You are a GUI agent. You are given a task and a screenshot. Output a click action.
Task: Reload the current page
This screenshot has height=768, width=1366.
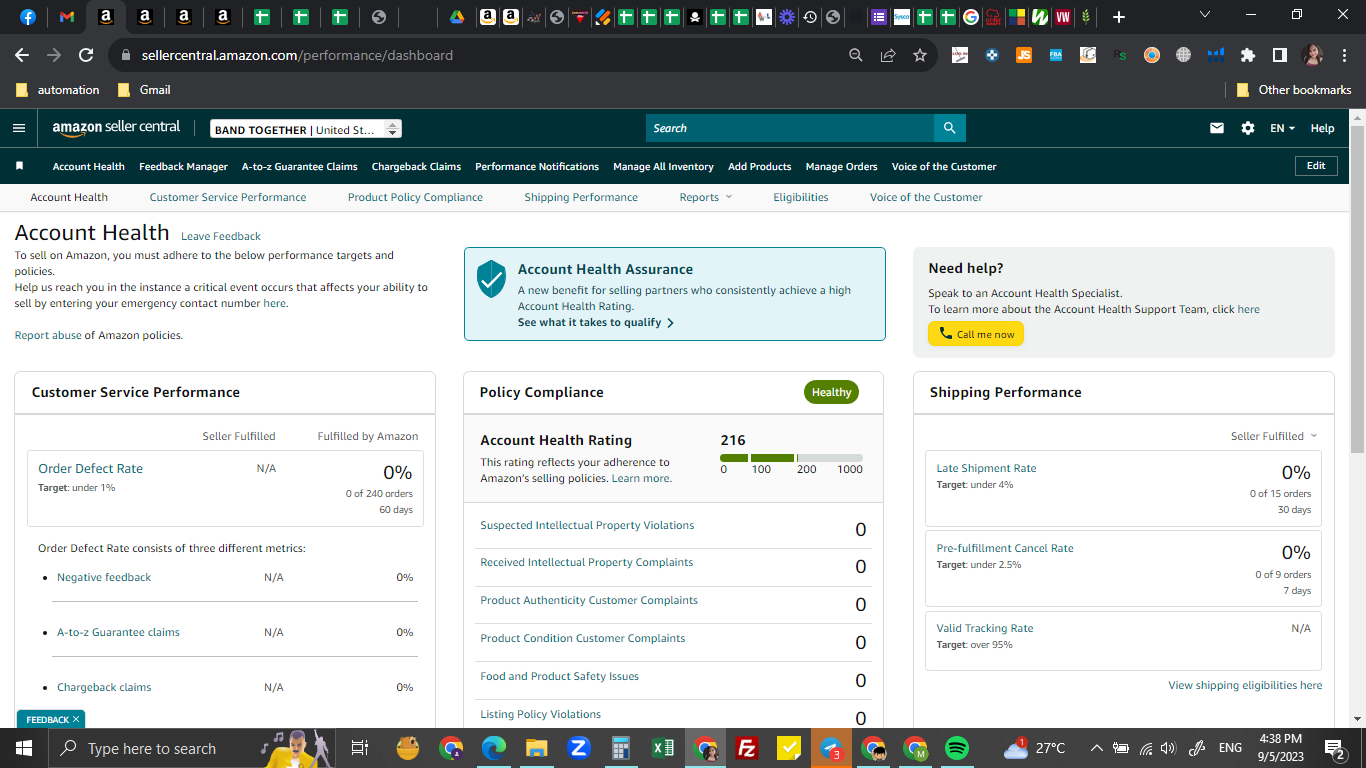pyautogui.click(x=86, y=55)
